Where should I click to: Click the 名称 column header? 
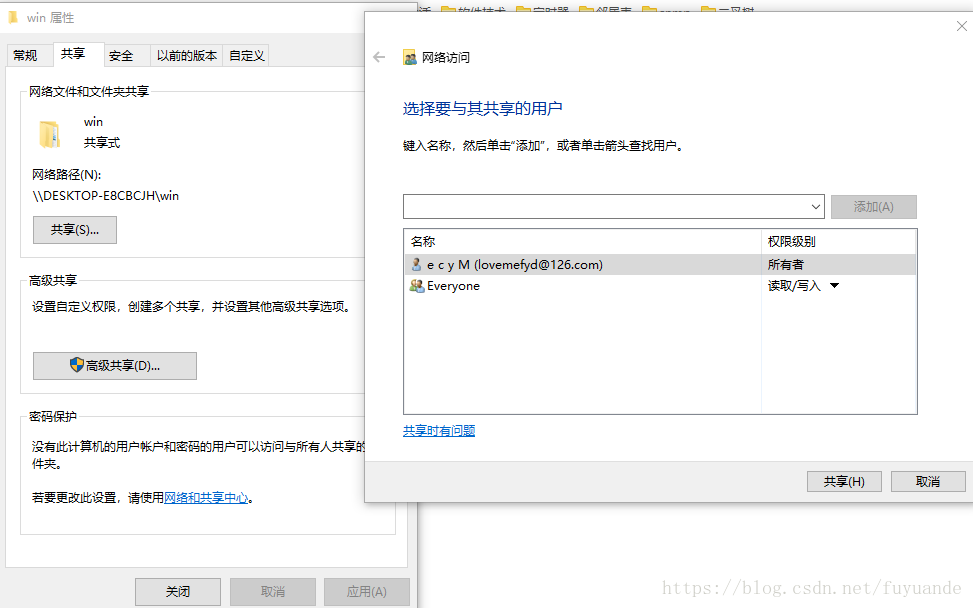tap(582, 241)
